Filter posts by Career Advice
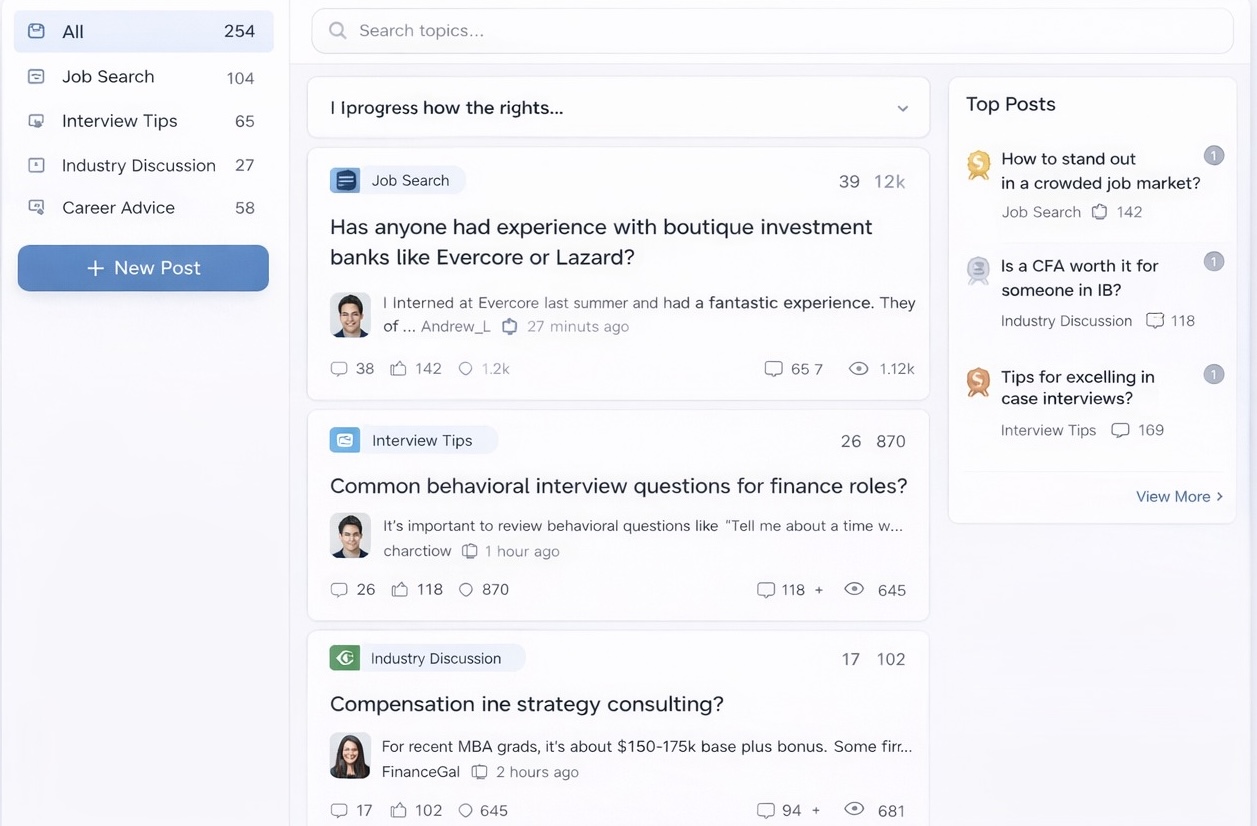 [120, 207]
